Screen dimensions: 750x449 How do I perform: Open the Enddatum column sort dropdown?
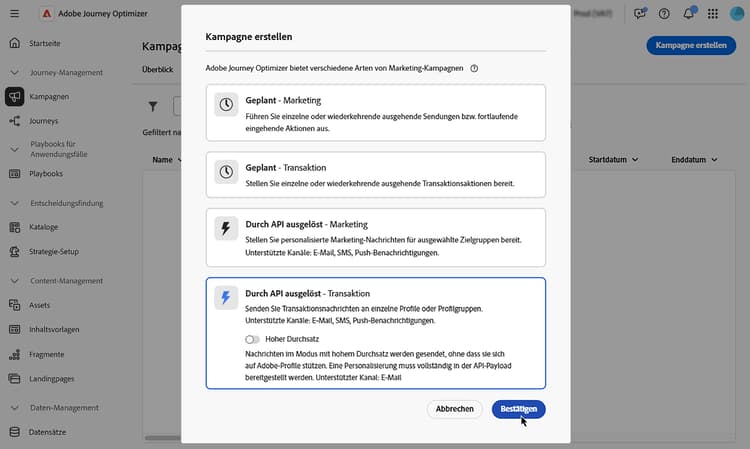(x=714, y=160)
